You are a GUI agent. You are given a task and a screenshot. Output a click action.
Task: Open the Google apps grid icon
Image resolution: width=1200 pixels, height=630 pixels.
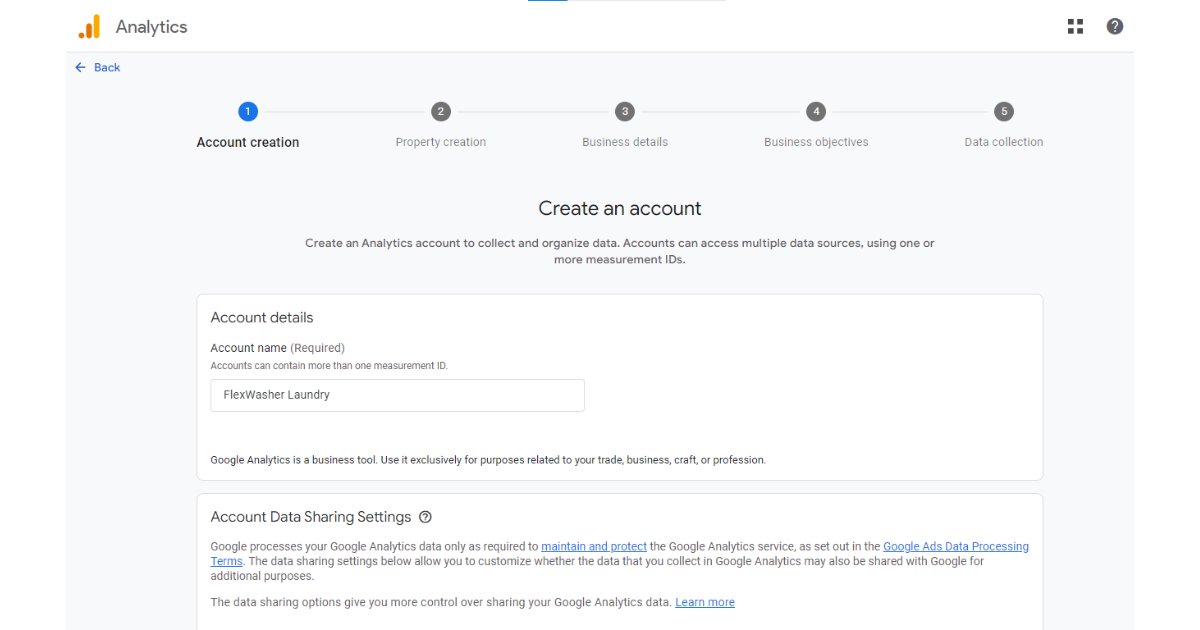pos(1075,27)
